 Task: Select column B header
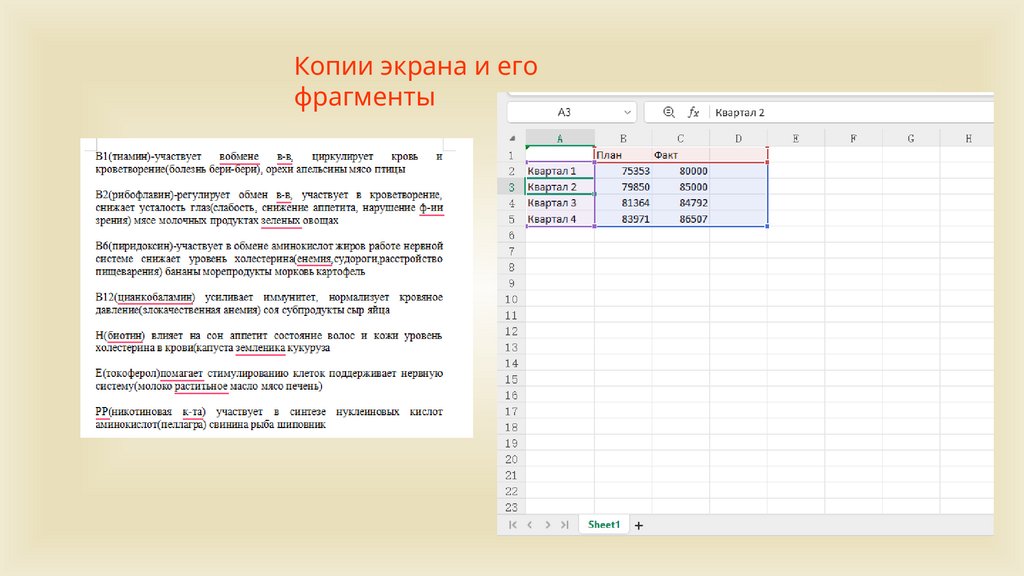[623, 138]
